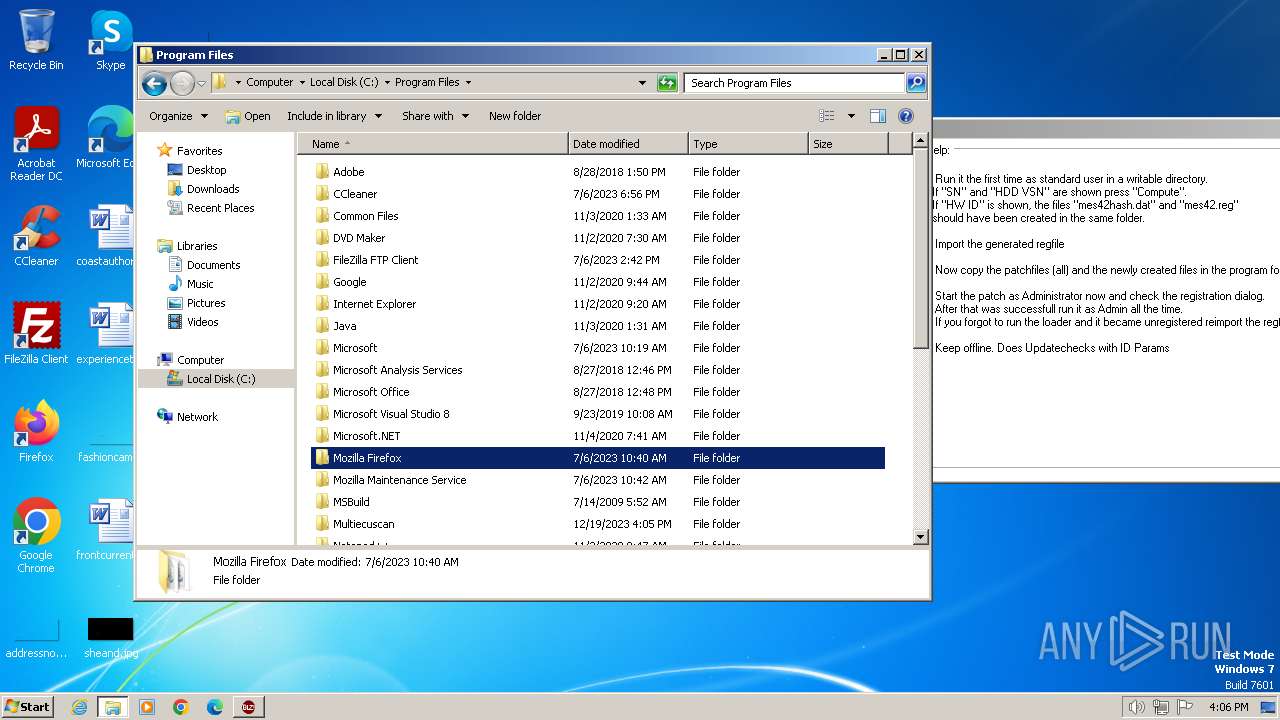Click the Forward navigation arrow in Explorer
This screenshot has height=720, width=1280.
pyautogui.click(x=182, y=83)
